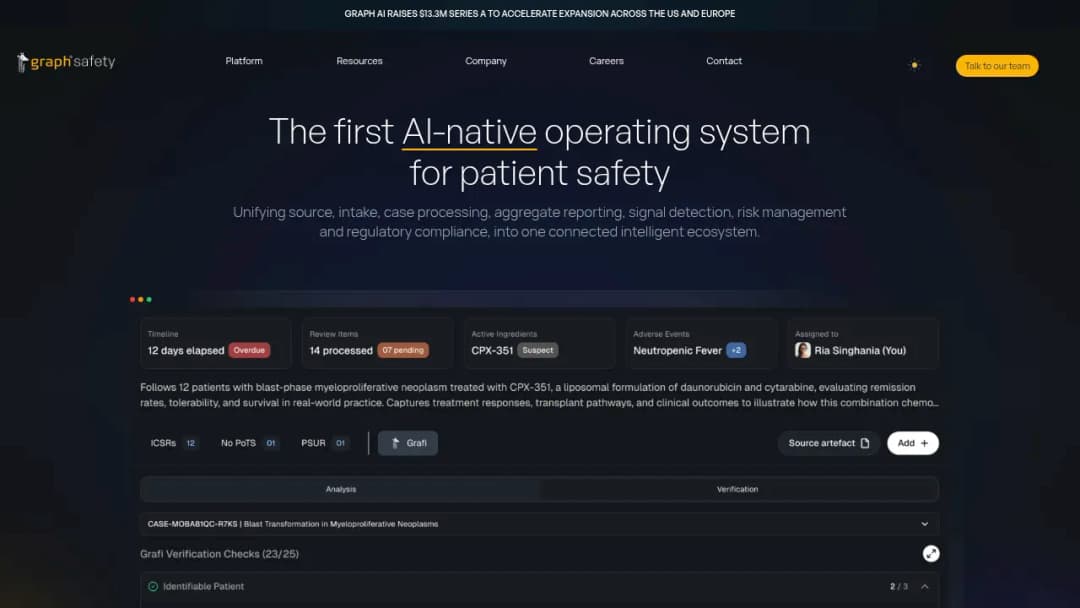The height and width of the screenshot is (608, 1080).
Task: Click the Talk to our team button
Action: click(997, 65)
